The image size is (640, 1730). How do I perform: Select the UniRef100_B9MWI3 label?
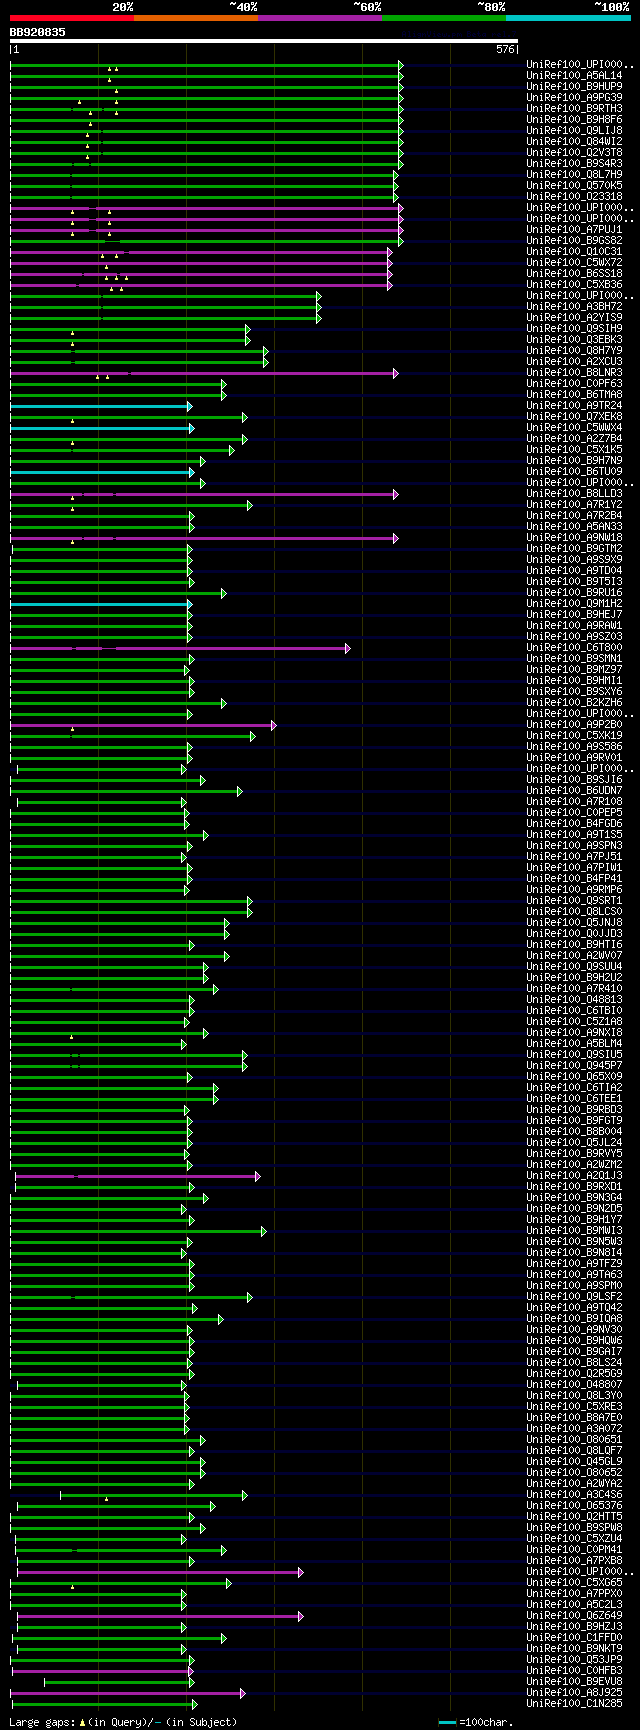pyautogui.click(x=574, y=1231)
